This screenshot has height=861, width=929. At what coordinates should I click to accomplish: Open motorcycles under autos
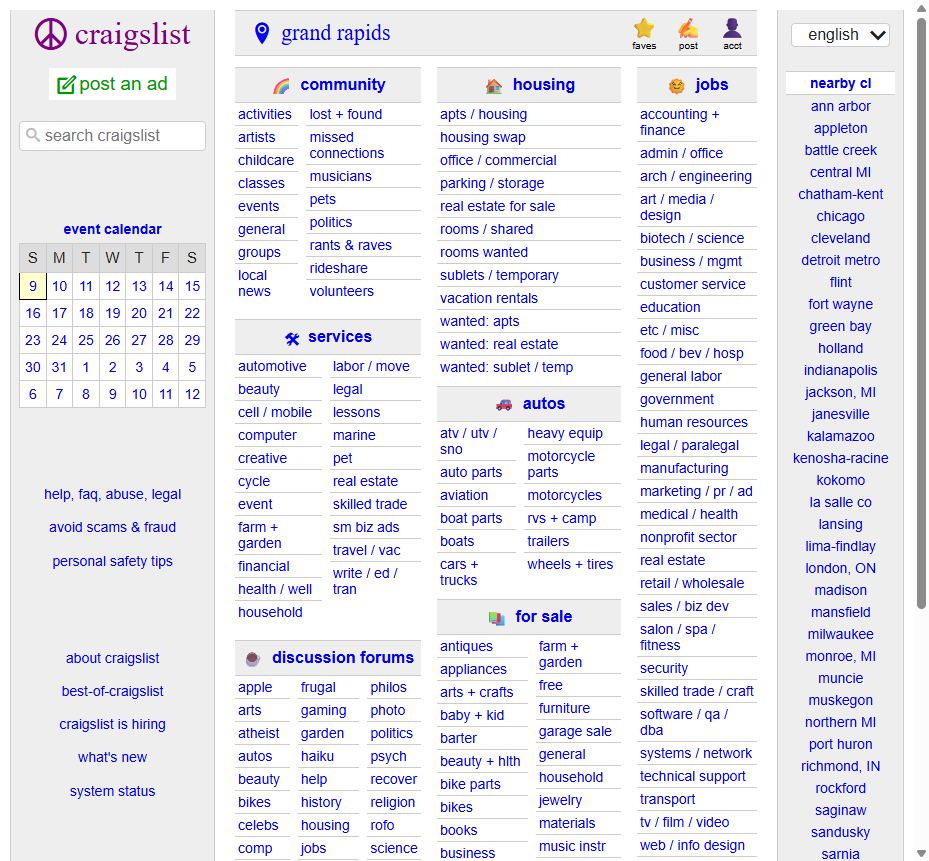pyautogui.click(x=564, y=495)
